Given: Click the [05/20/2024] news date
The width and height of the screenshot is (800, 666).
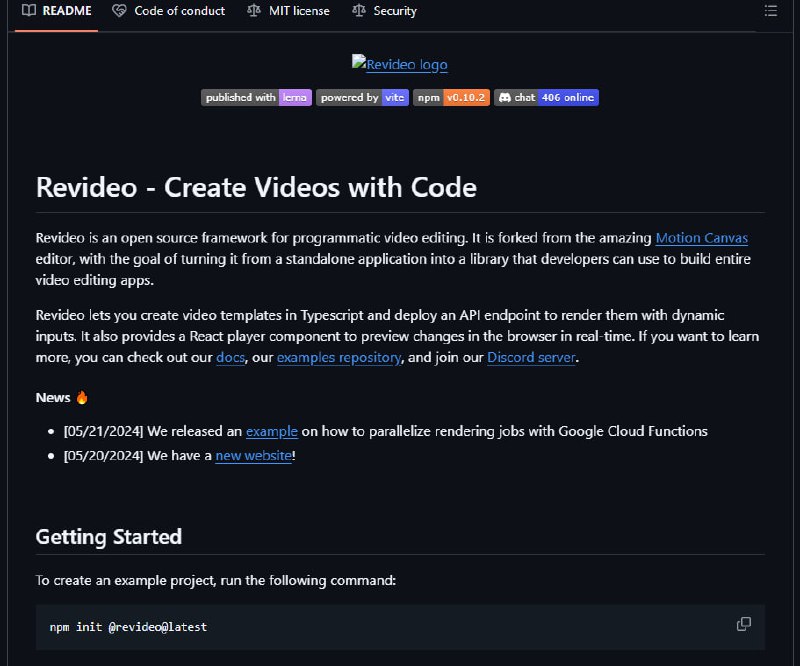Looking at the screenshot, I should [104, 455].
